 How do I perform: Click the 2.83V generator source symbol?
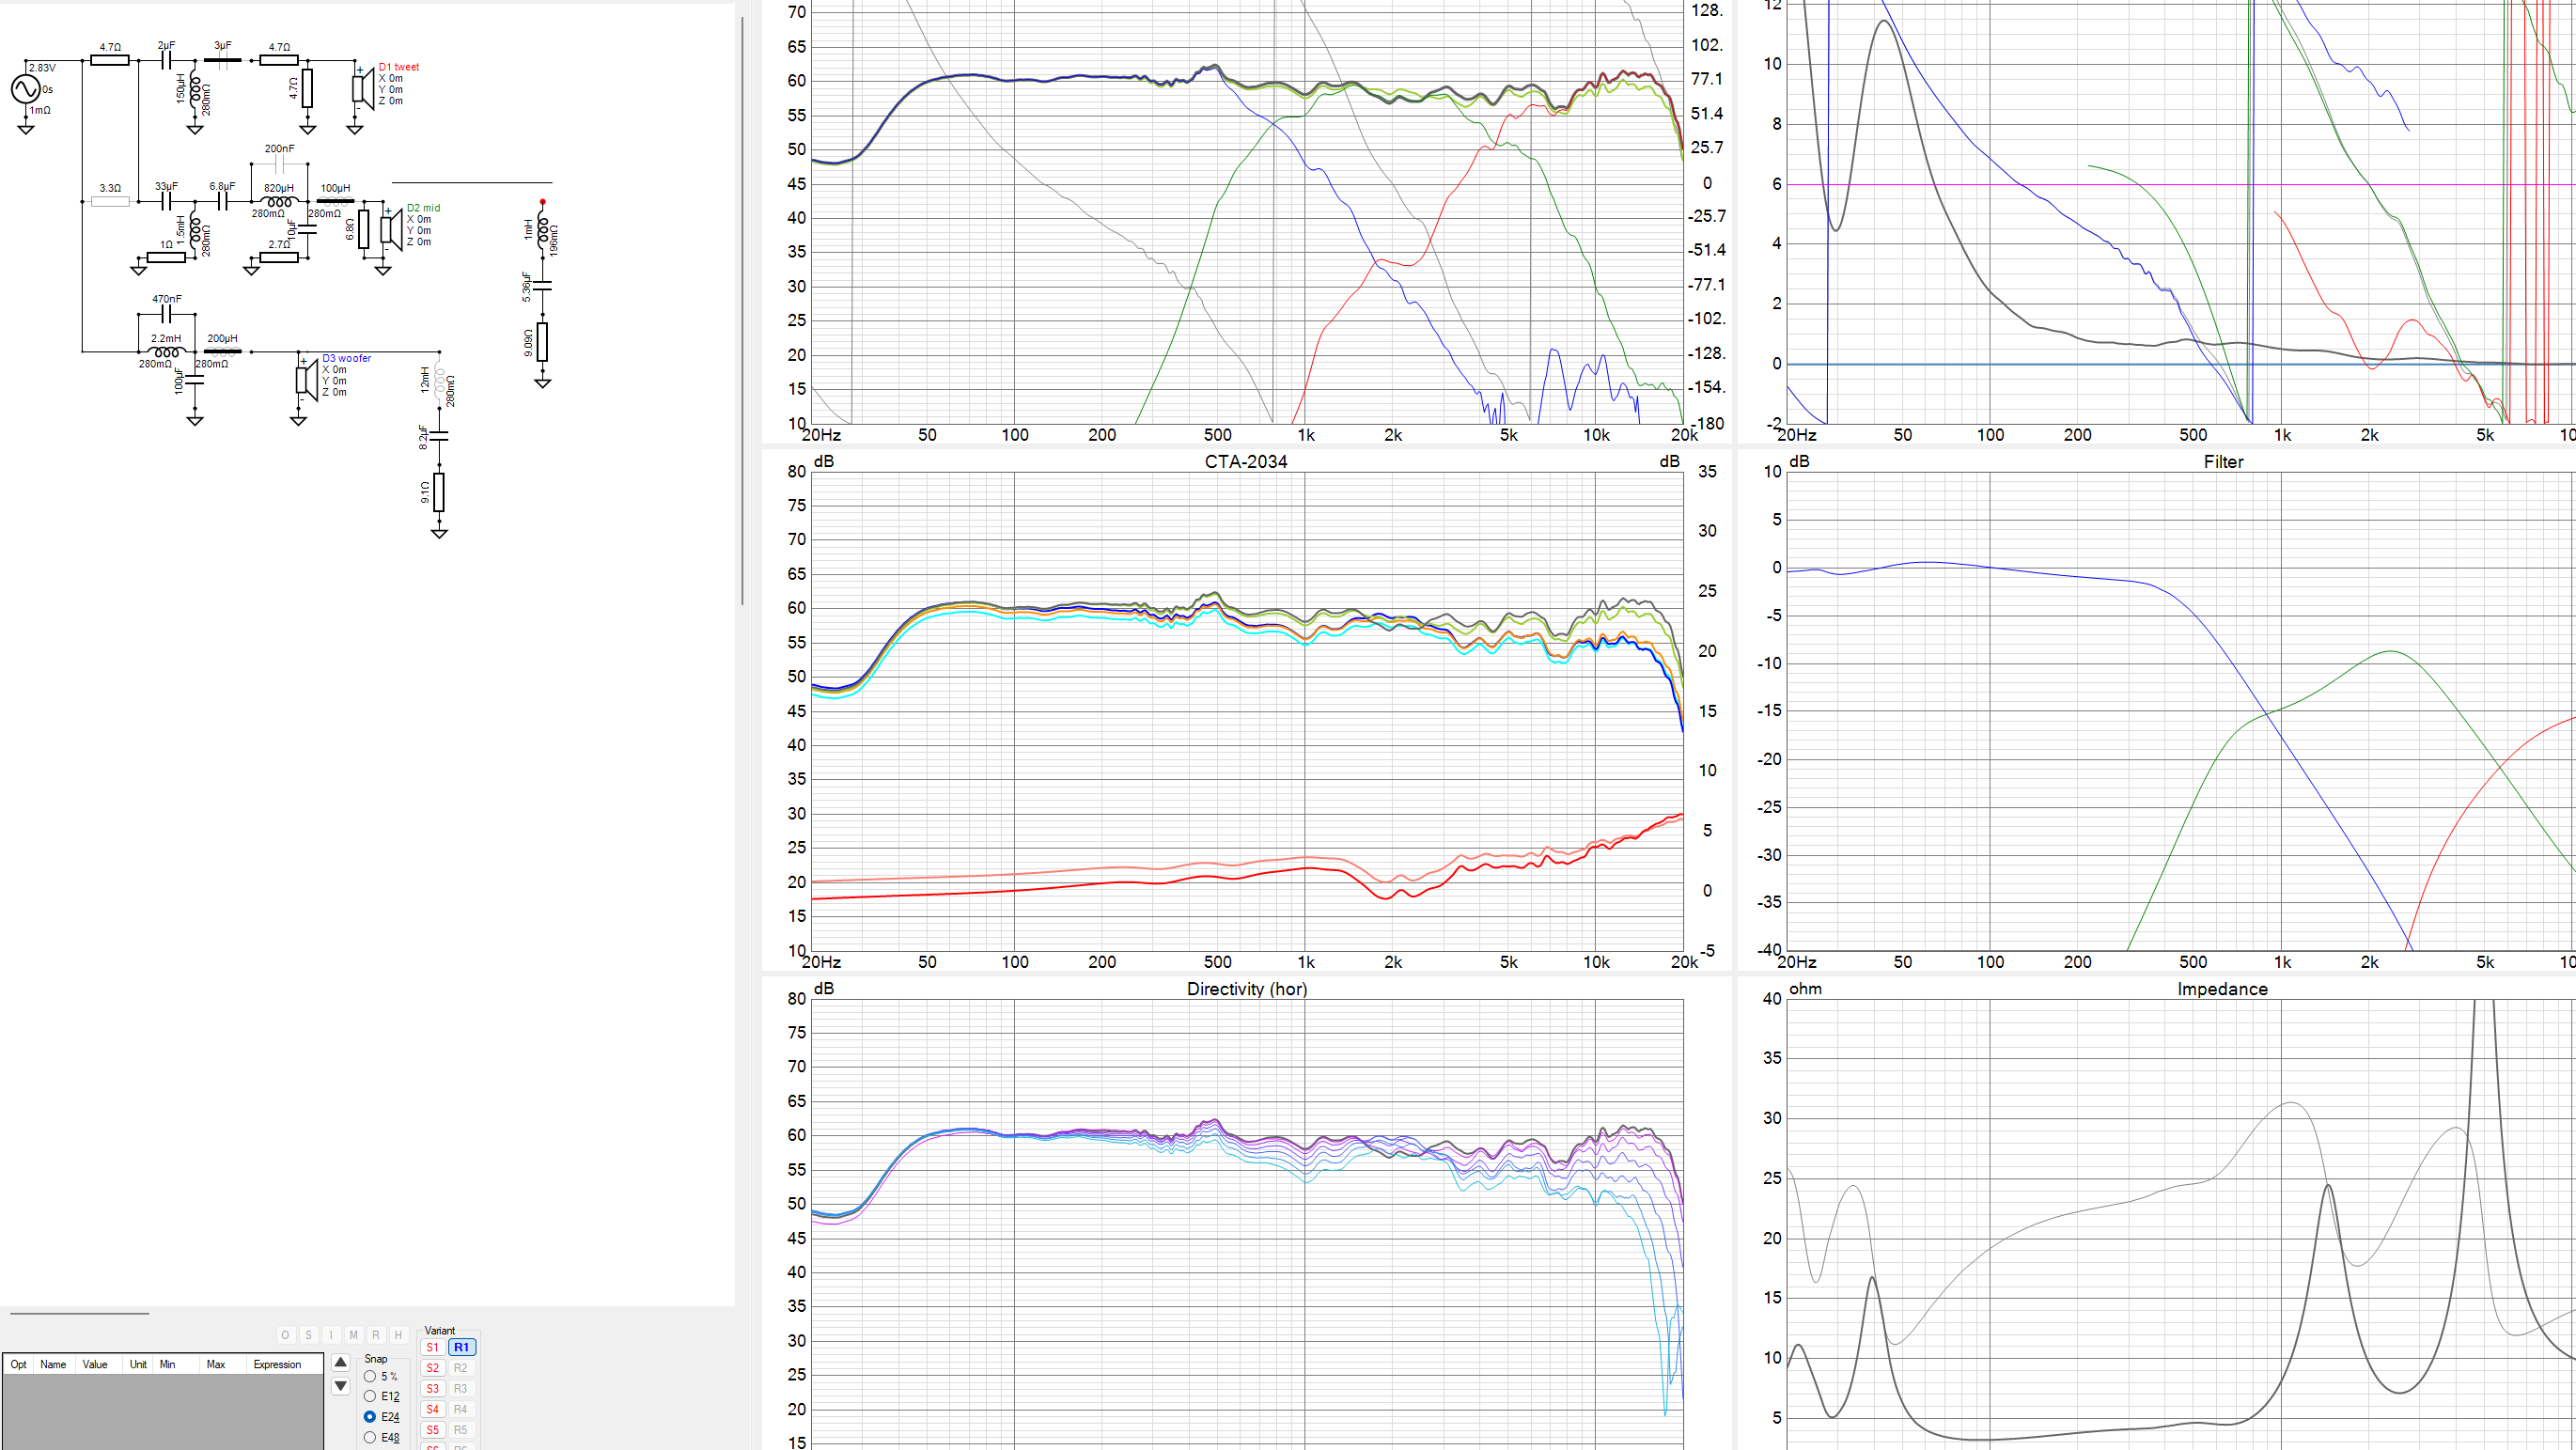pyautogui.click(x=26, y=89)
